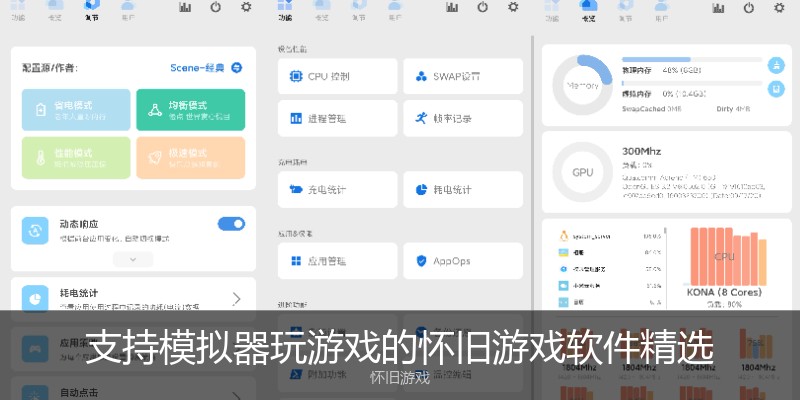Open the 进程管理 process manager tile
The image size is (800, 400).
click(337, 118)
